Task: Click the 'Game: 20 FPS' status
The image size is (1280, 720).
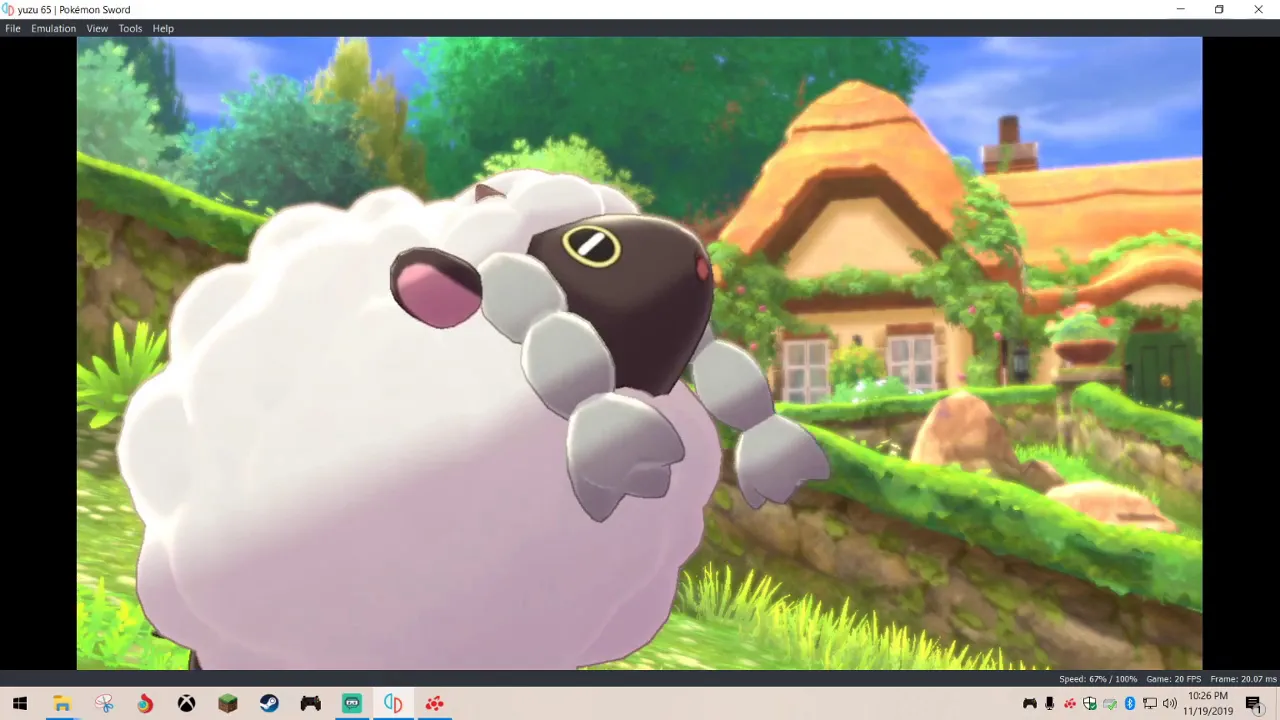Action: pyautogui.click(x=1173, y=679)
